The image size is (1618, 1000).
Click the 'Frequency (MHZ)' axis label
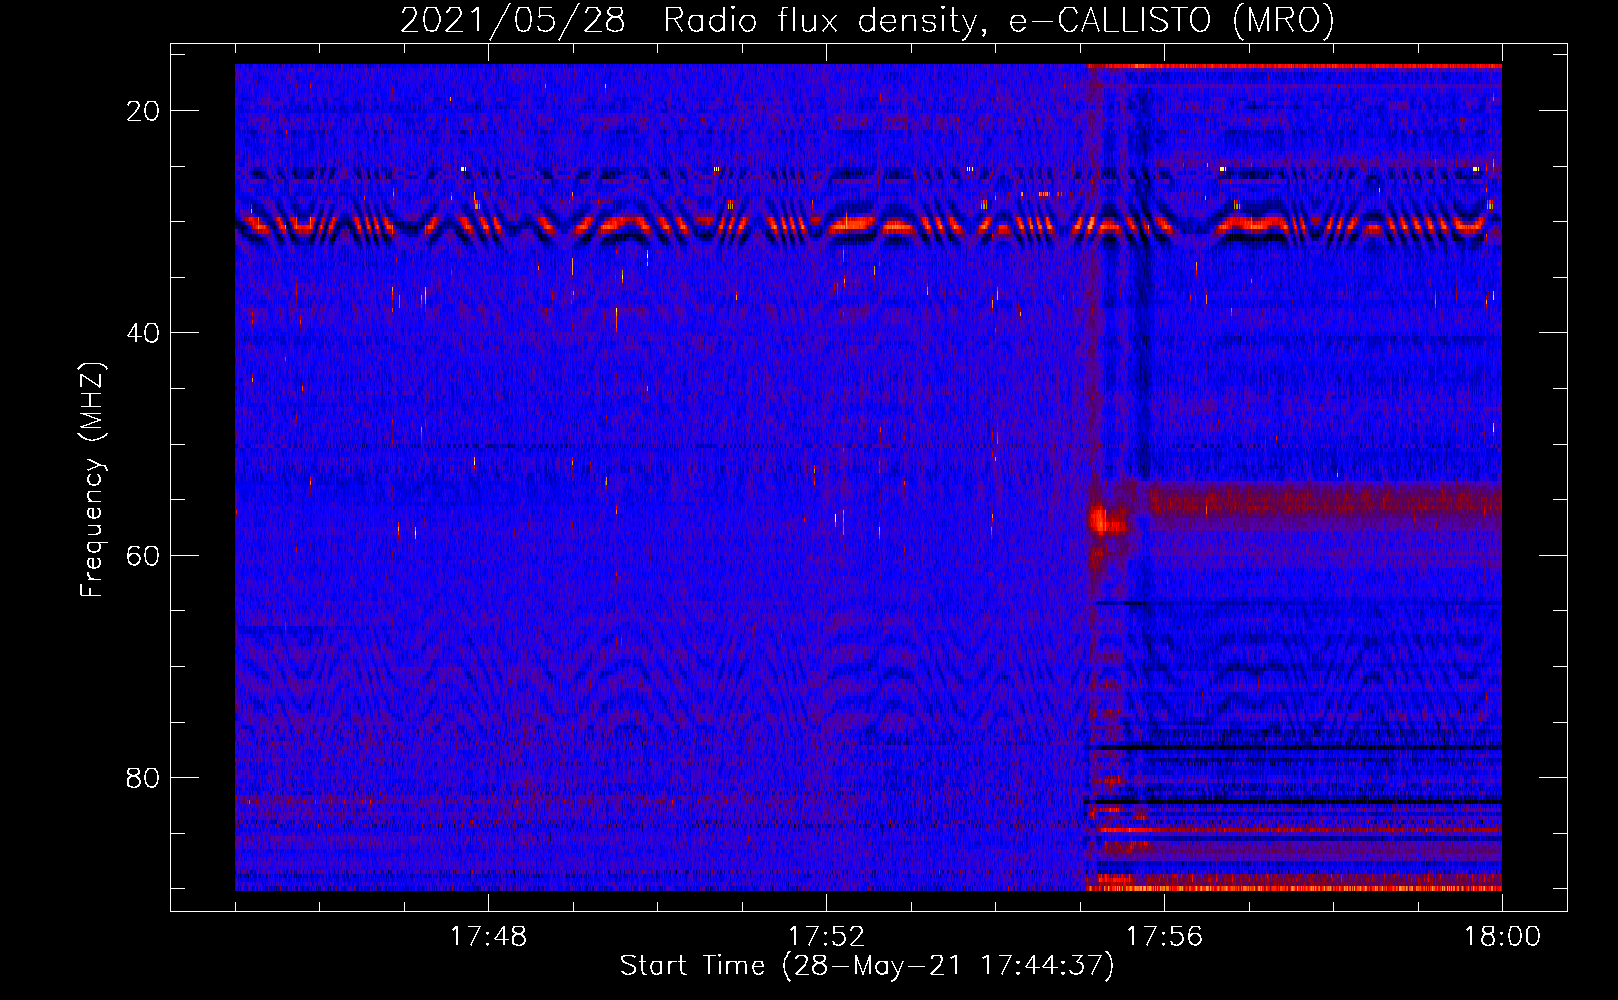[92, 480]
